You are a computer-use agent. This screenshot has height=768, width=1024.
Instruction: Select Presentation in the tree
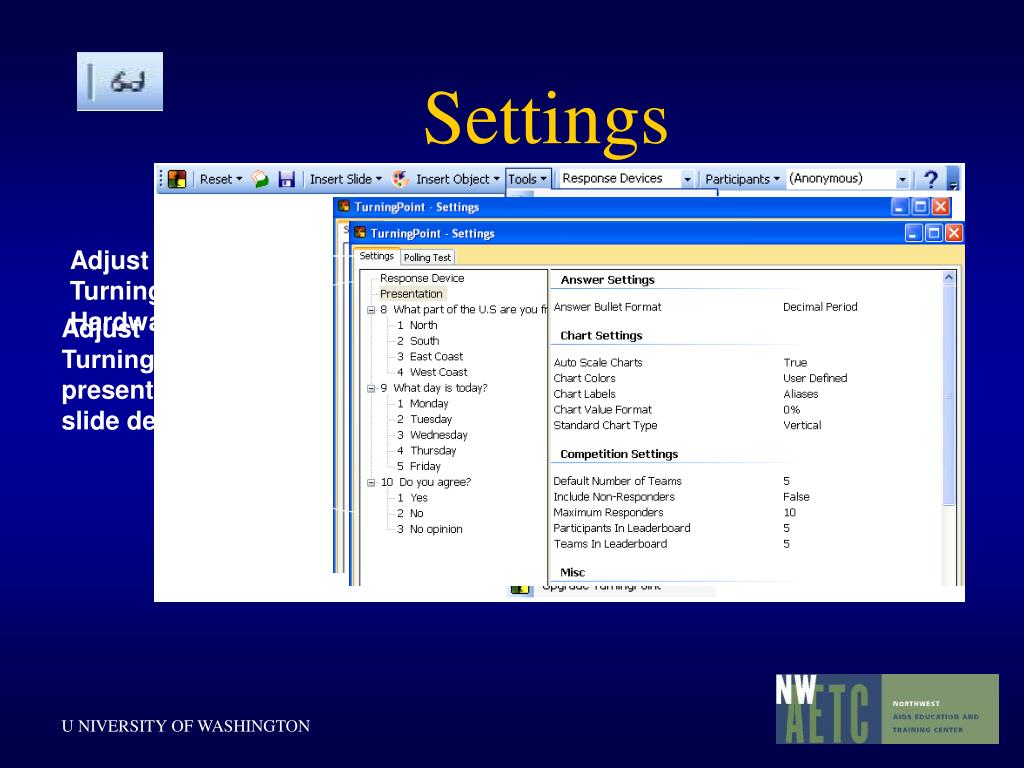(411, 294)
